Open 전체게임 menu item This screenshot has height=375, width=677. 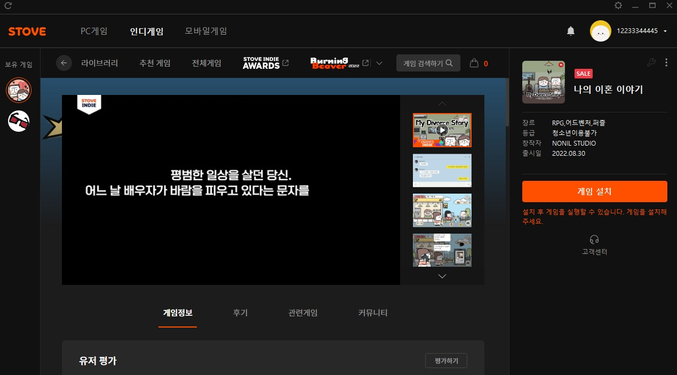click(206, 63)
